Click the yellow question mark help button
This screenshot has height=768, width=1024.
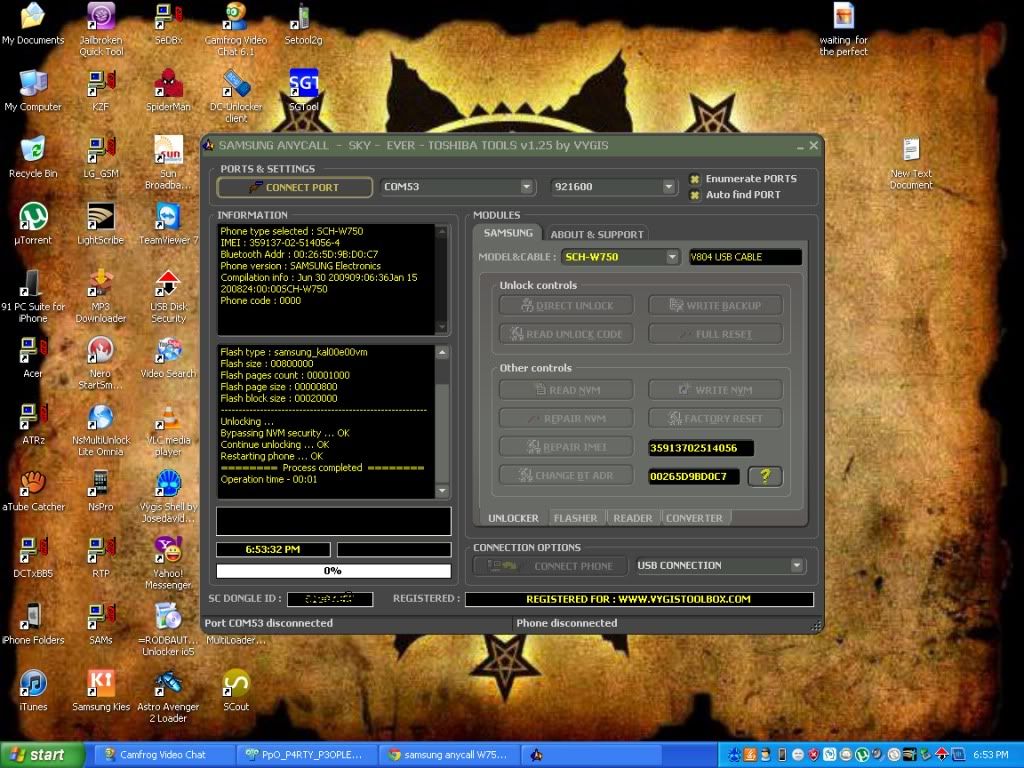coord(765,476)
